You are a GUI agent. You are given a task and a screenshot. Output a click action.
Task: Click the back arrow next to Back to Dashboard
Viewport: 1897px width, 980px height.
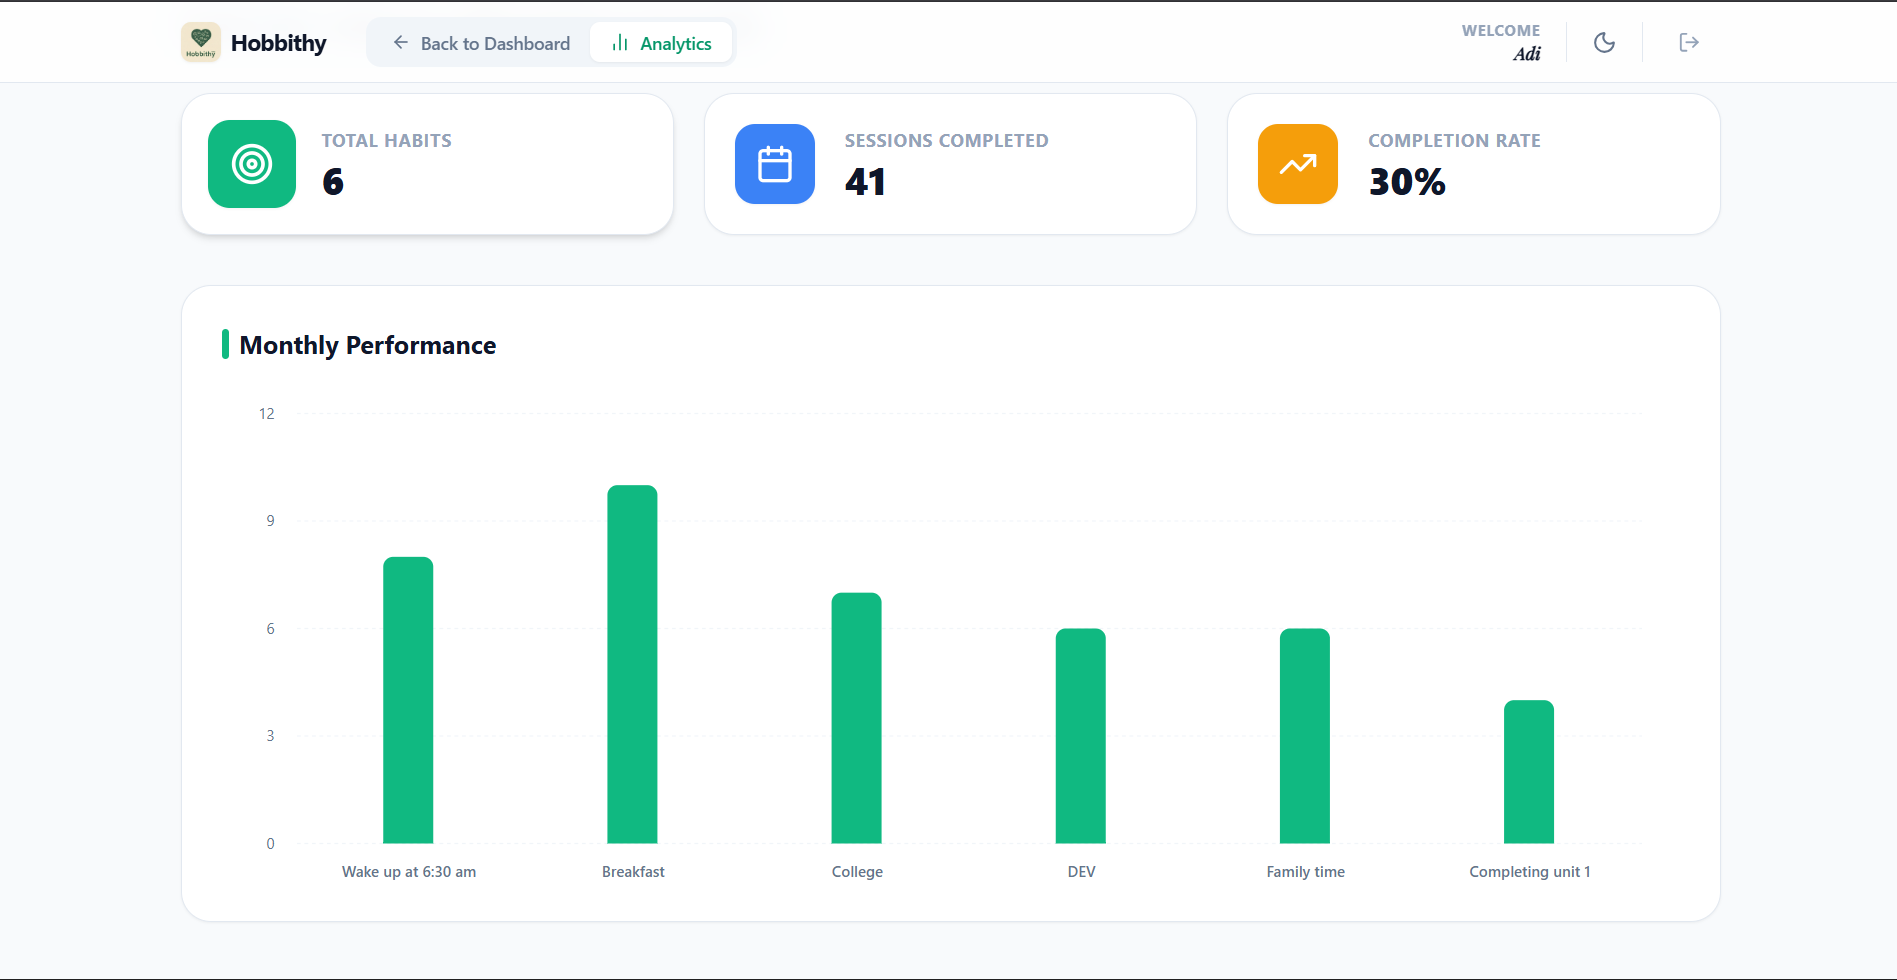pyautogui.click(x=400, y=42)
